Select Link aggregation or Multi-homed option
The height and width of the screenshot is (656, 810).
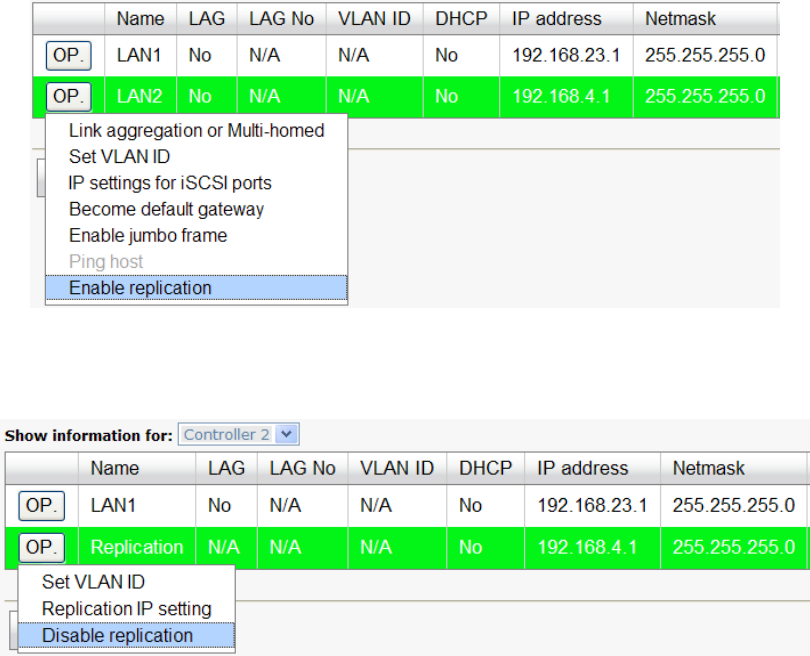(x=196, y=131)
